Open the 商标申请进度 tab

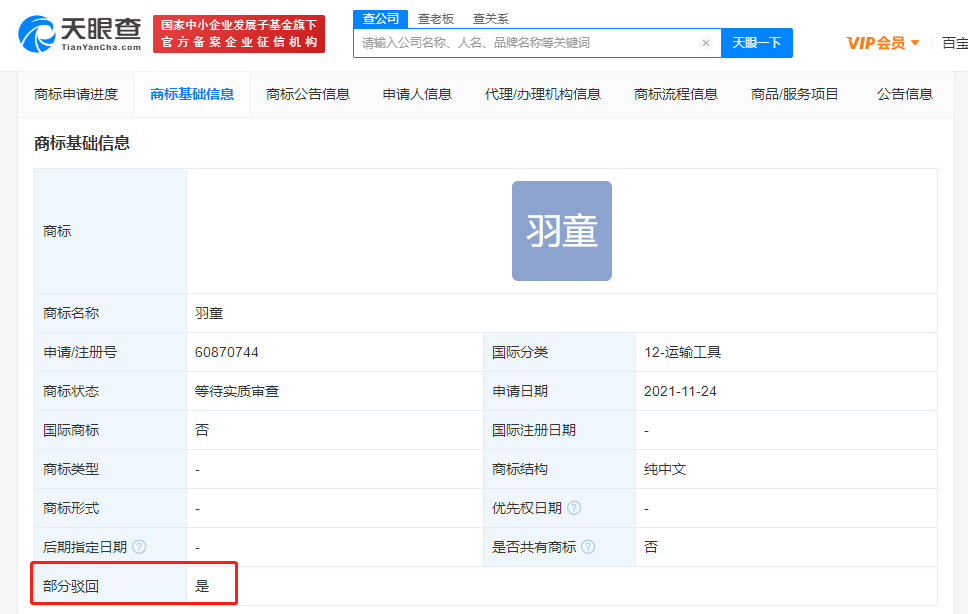coord(76,94)
